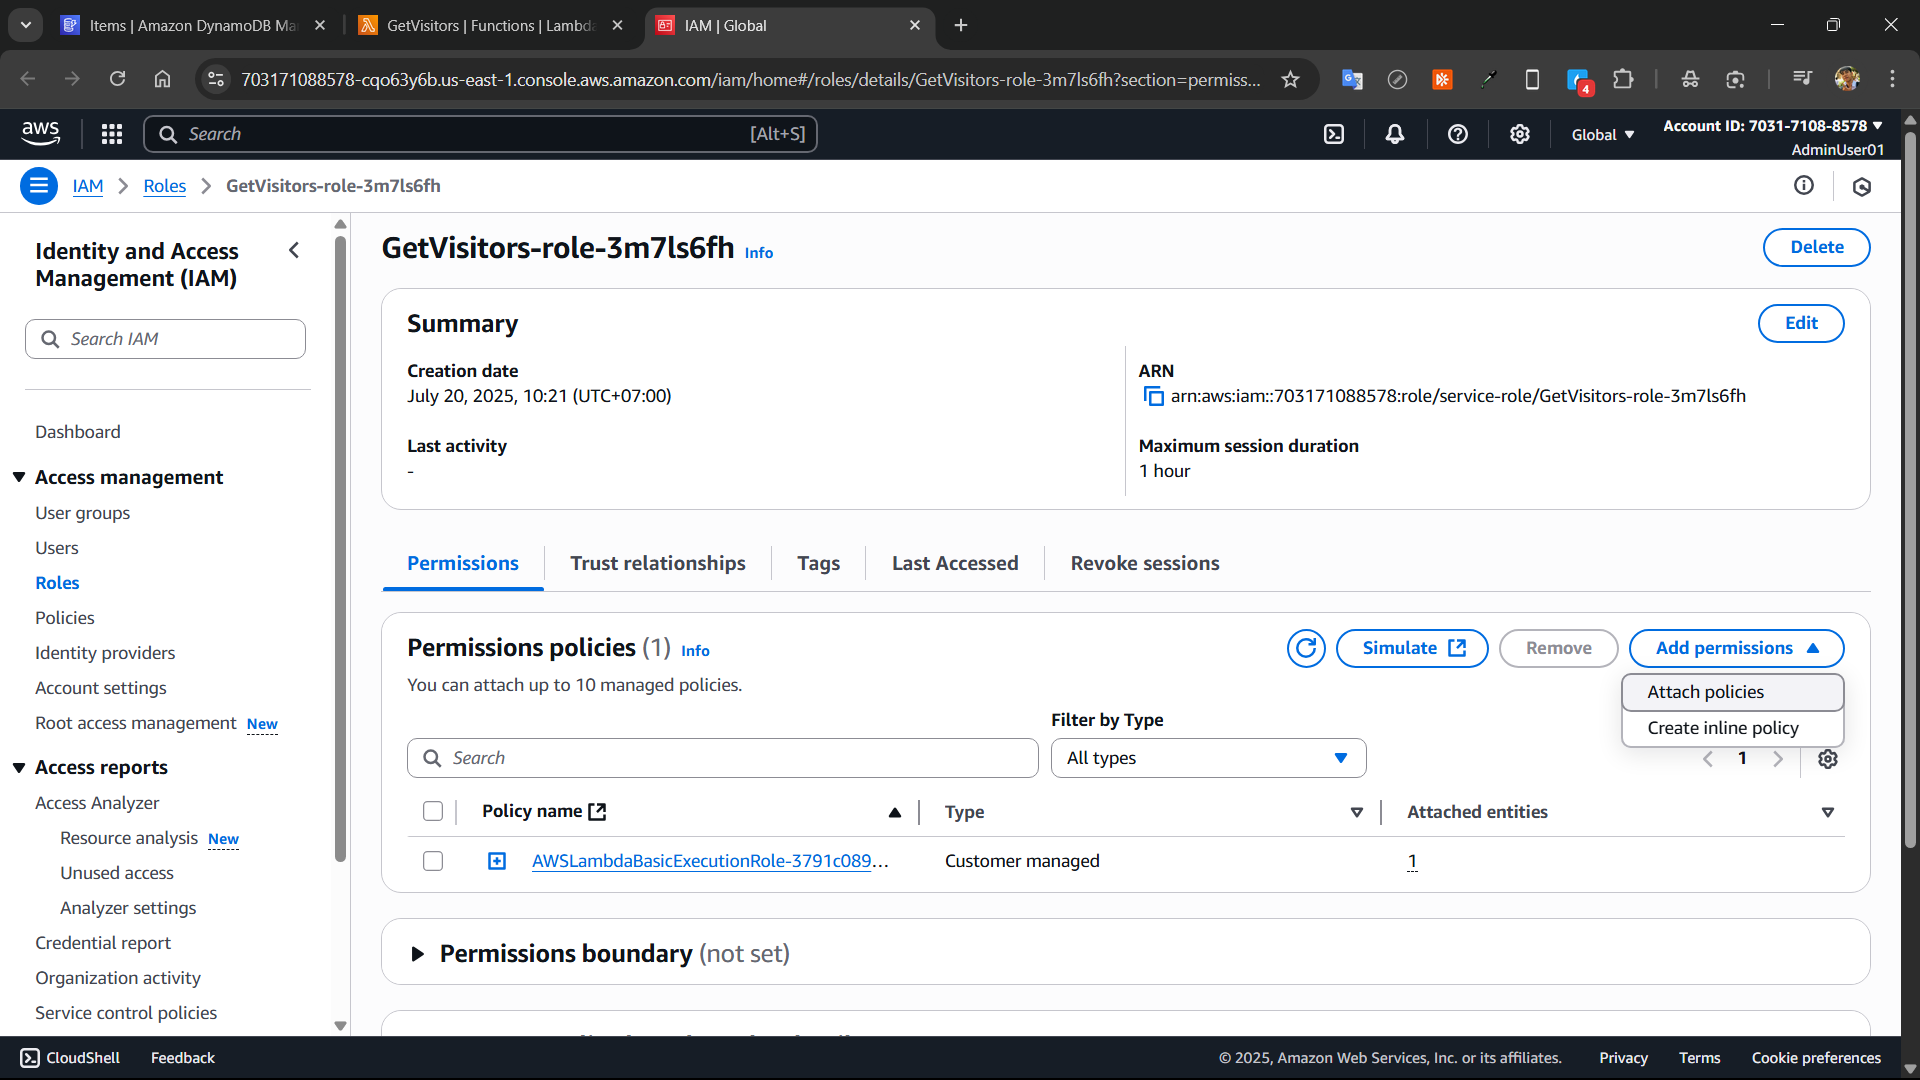
Task: Refresh the permissions policies list
Action: point(1306,648)
